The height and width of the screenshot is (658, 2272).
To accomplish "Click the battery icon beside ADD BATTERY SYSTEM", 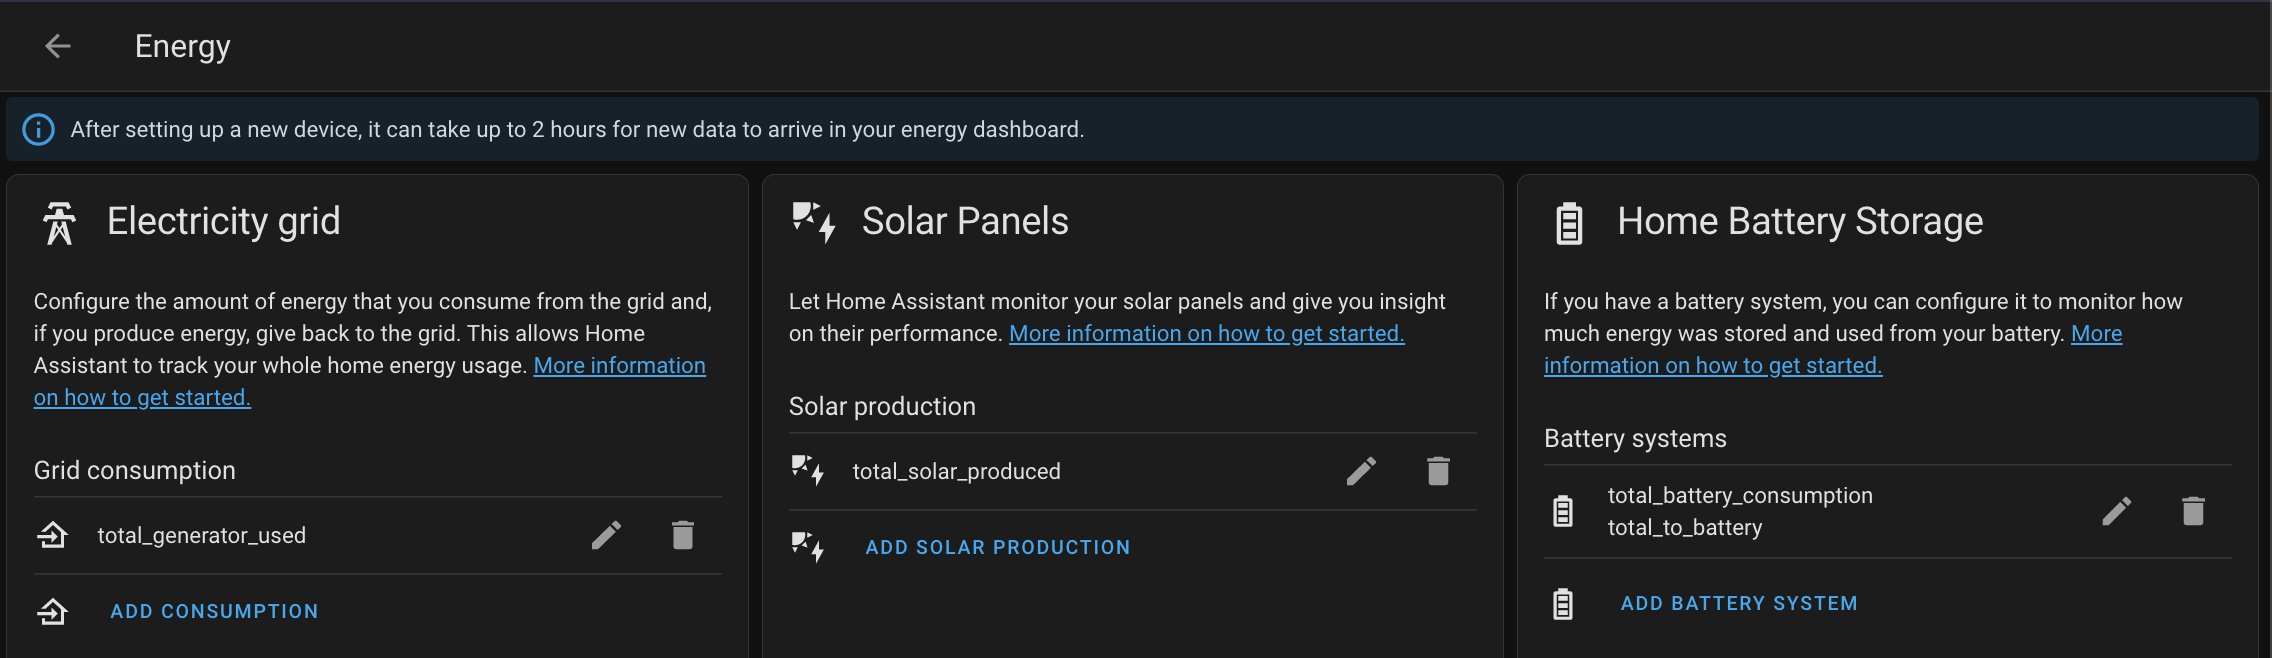I will [1564, 603].
